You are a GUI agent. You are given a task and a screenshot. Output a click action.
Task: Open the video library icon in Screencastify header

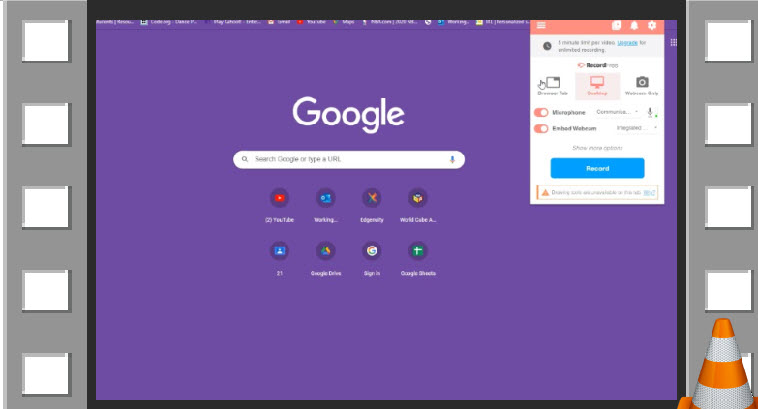click(616, 25)
